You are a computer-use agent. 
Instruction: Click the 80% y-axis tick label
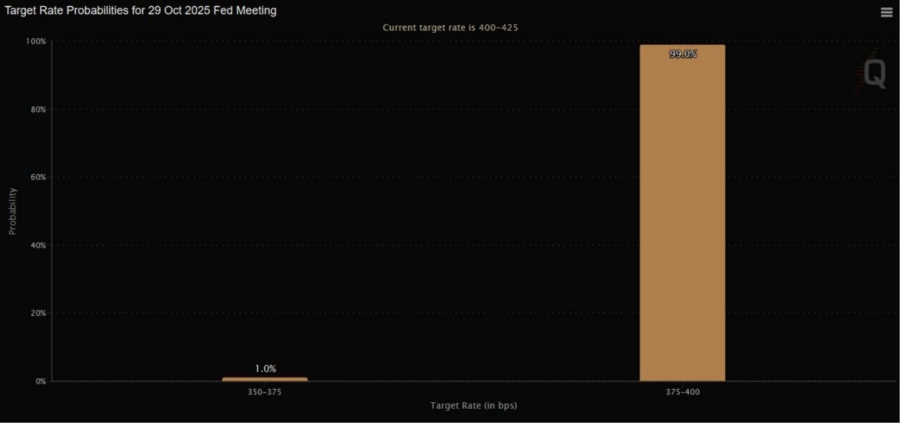click(38, 109)
